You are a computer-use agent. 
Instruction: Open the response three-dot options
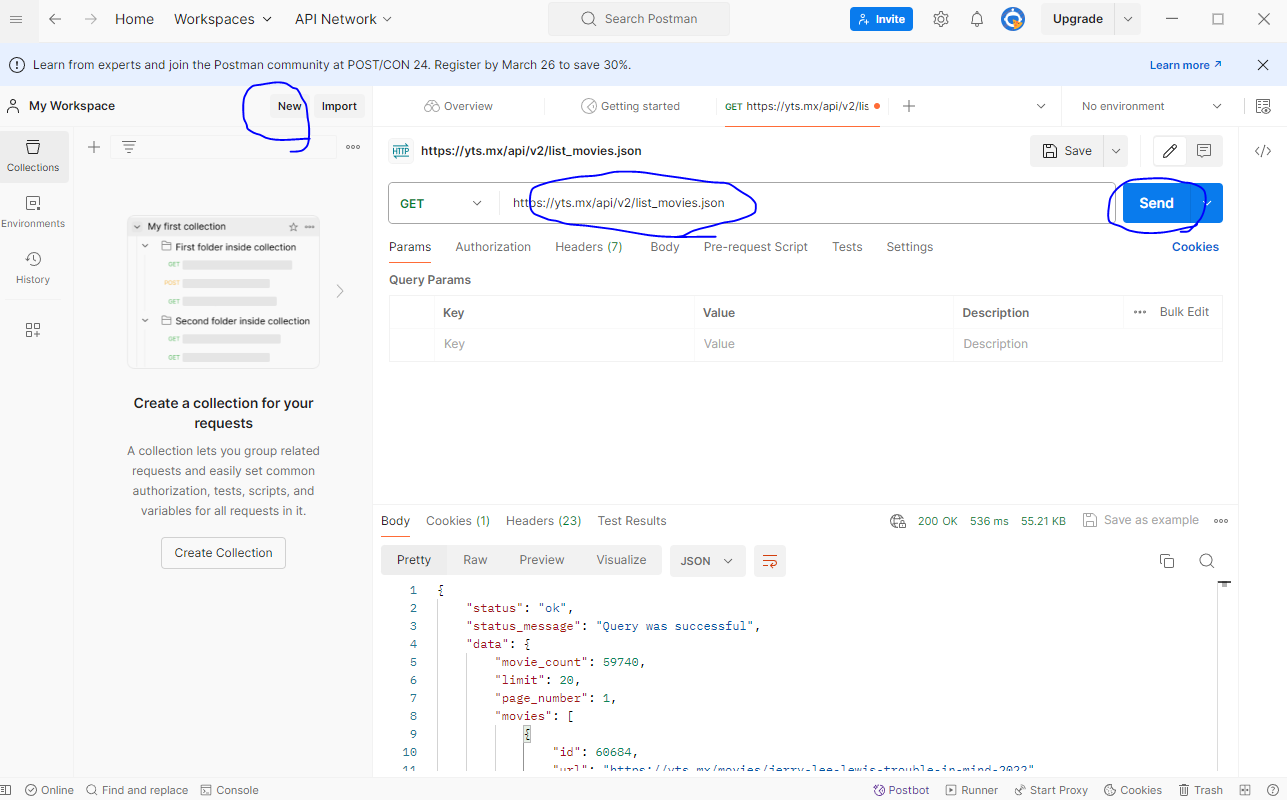pyautogui.click(x=1221, y=521)
